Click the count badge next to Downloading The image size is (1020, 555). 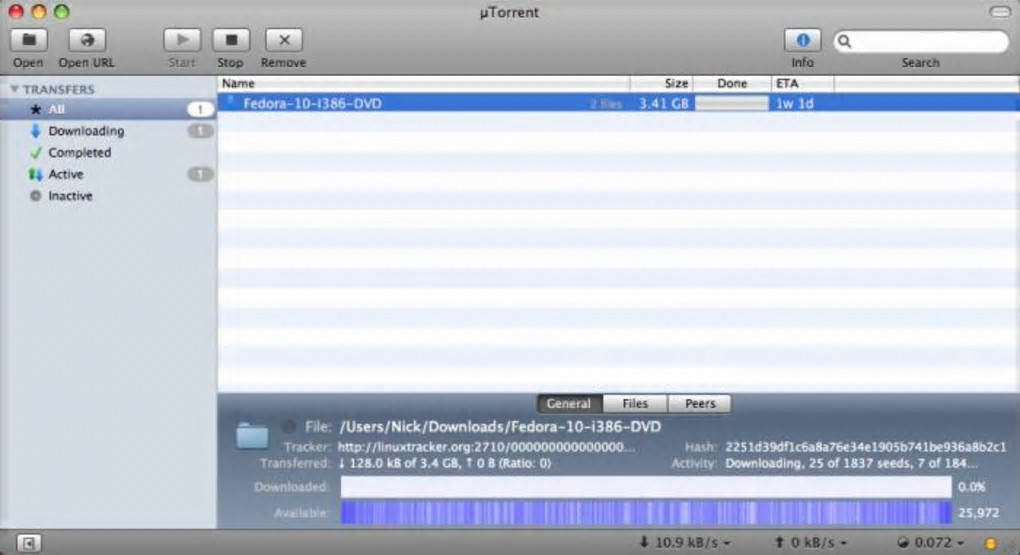point(200,131)
